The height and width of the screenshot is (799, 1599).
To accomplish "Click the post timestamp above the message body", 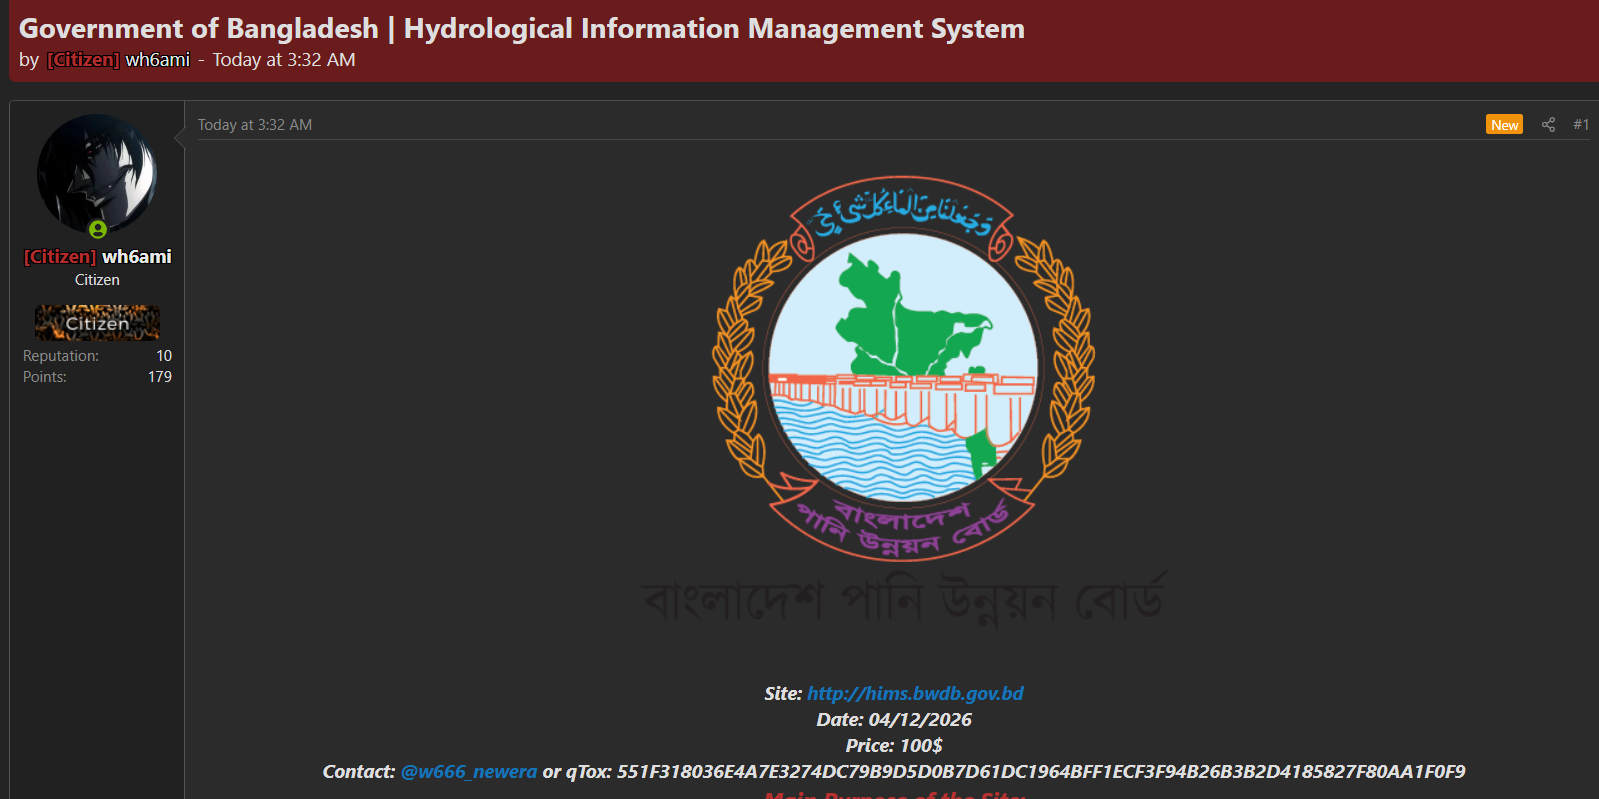I will pyautogui.click(x=254, y=125).
